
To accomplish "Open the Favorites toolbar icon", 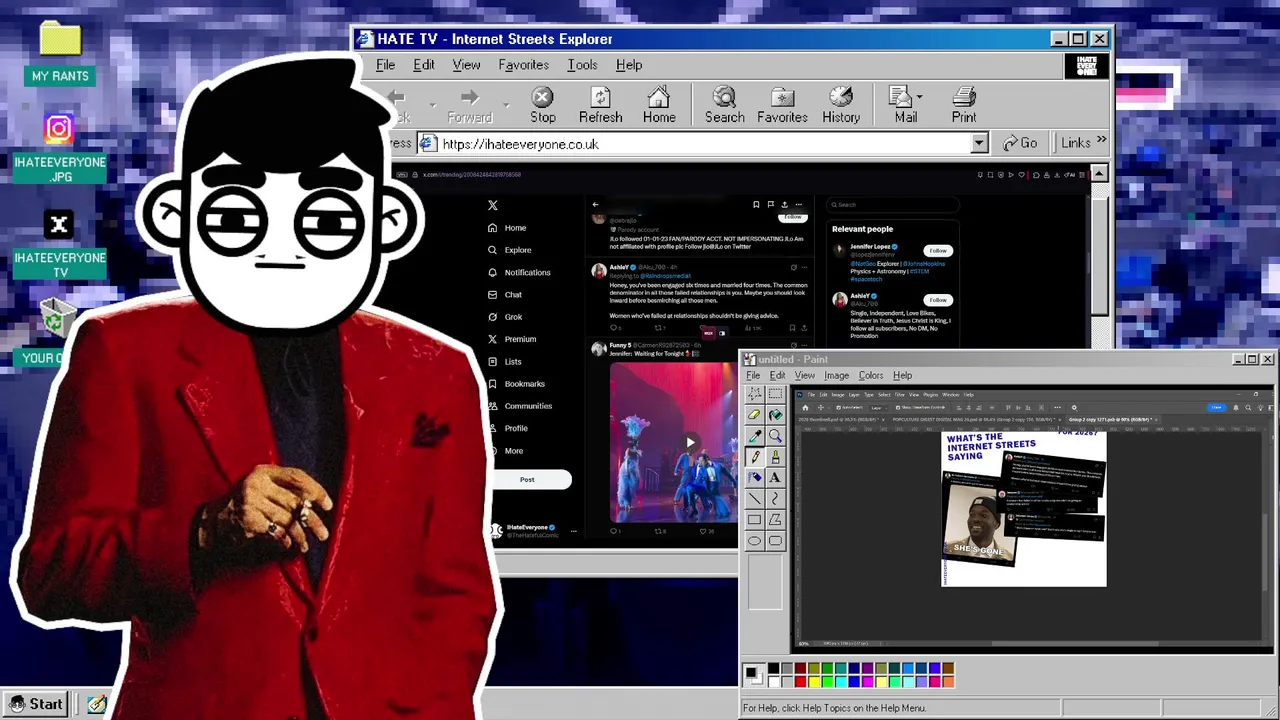I will 782,104.
